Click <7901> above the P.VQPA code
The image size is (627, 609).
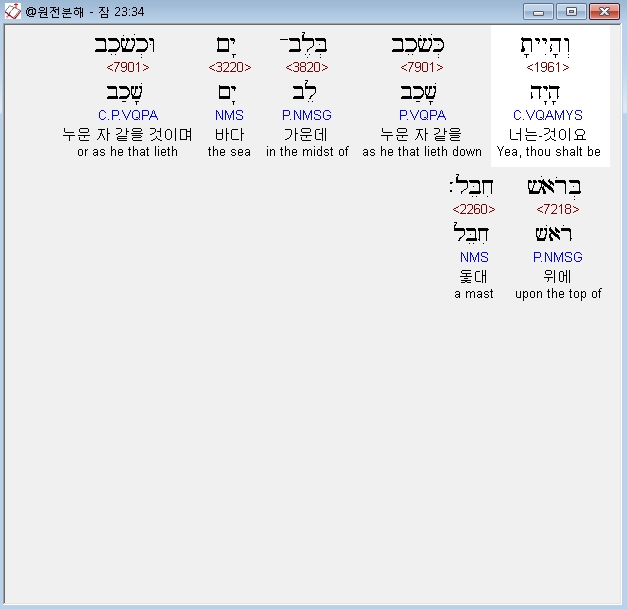coord(422,67)
